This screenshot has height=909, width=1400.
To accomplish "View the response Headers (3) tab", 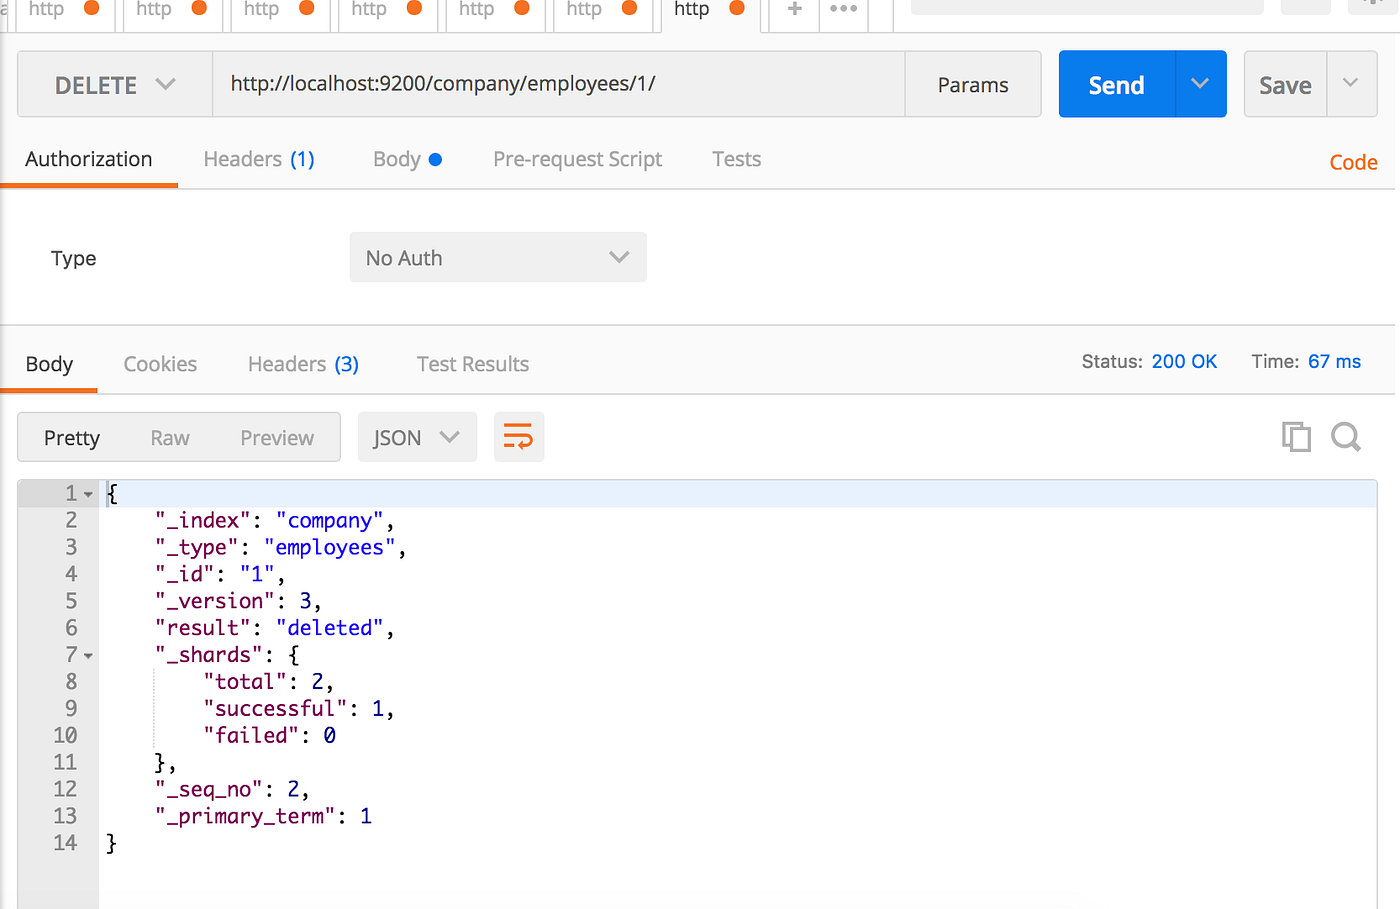I will [302, 364].
